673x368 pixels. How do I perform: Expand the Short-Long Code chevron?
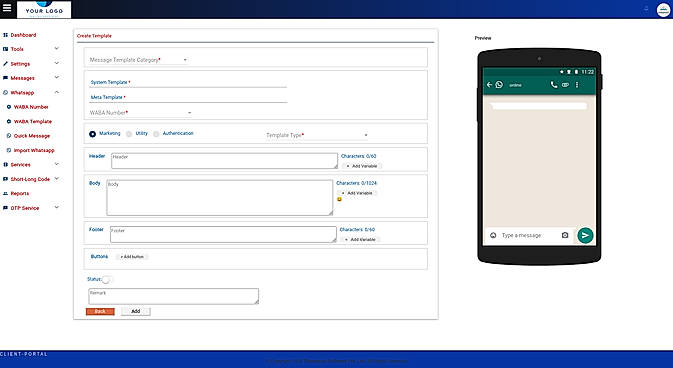tap(57, 179)
